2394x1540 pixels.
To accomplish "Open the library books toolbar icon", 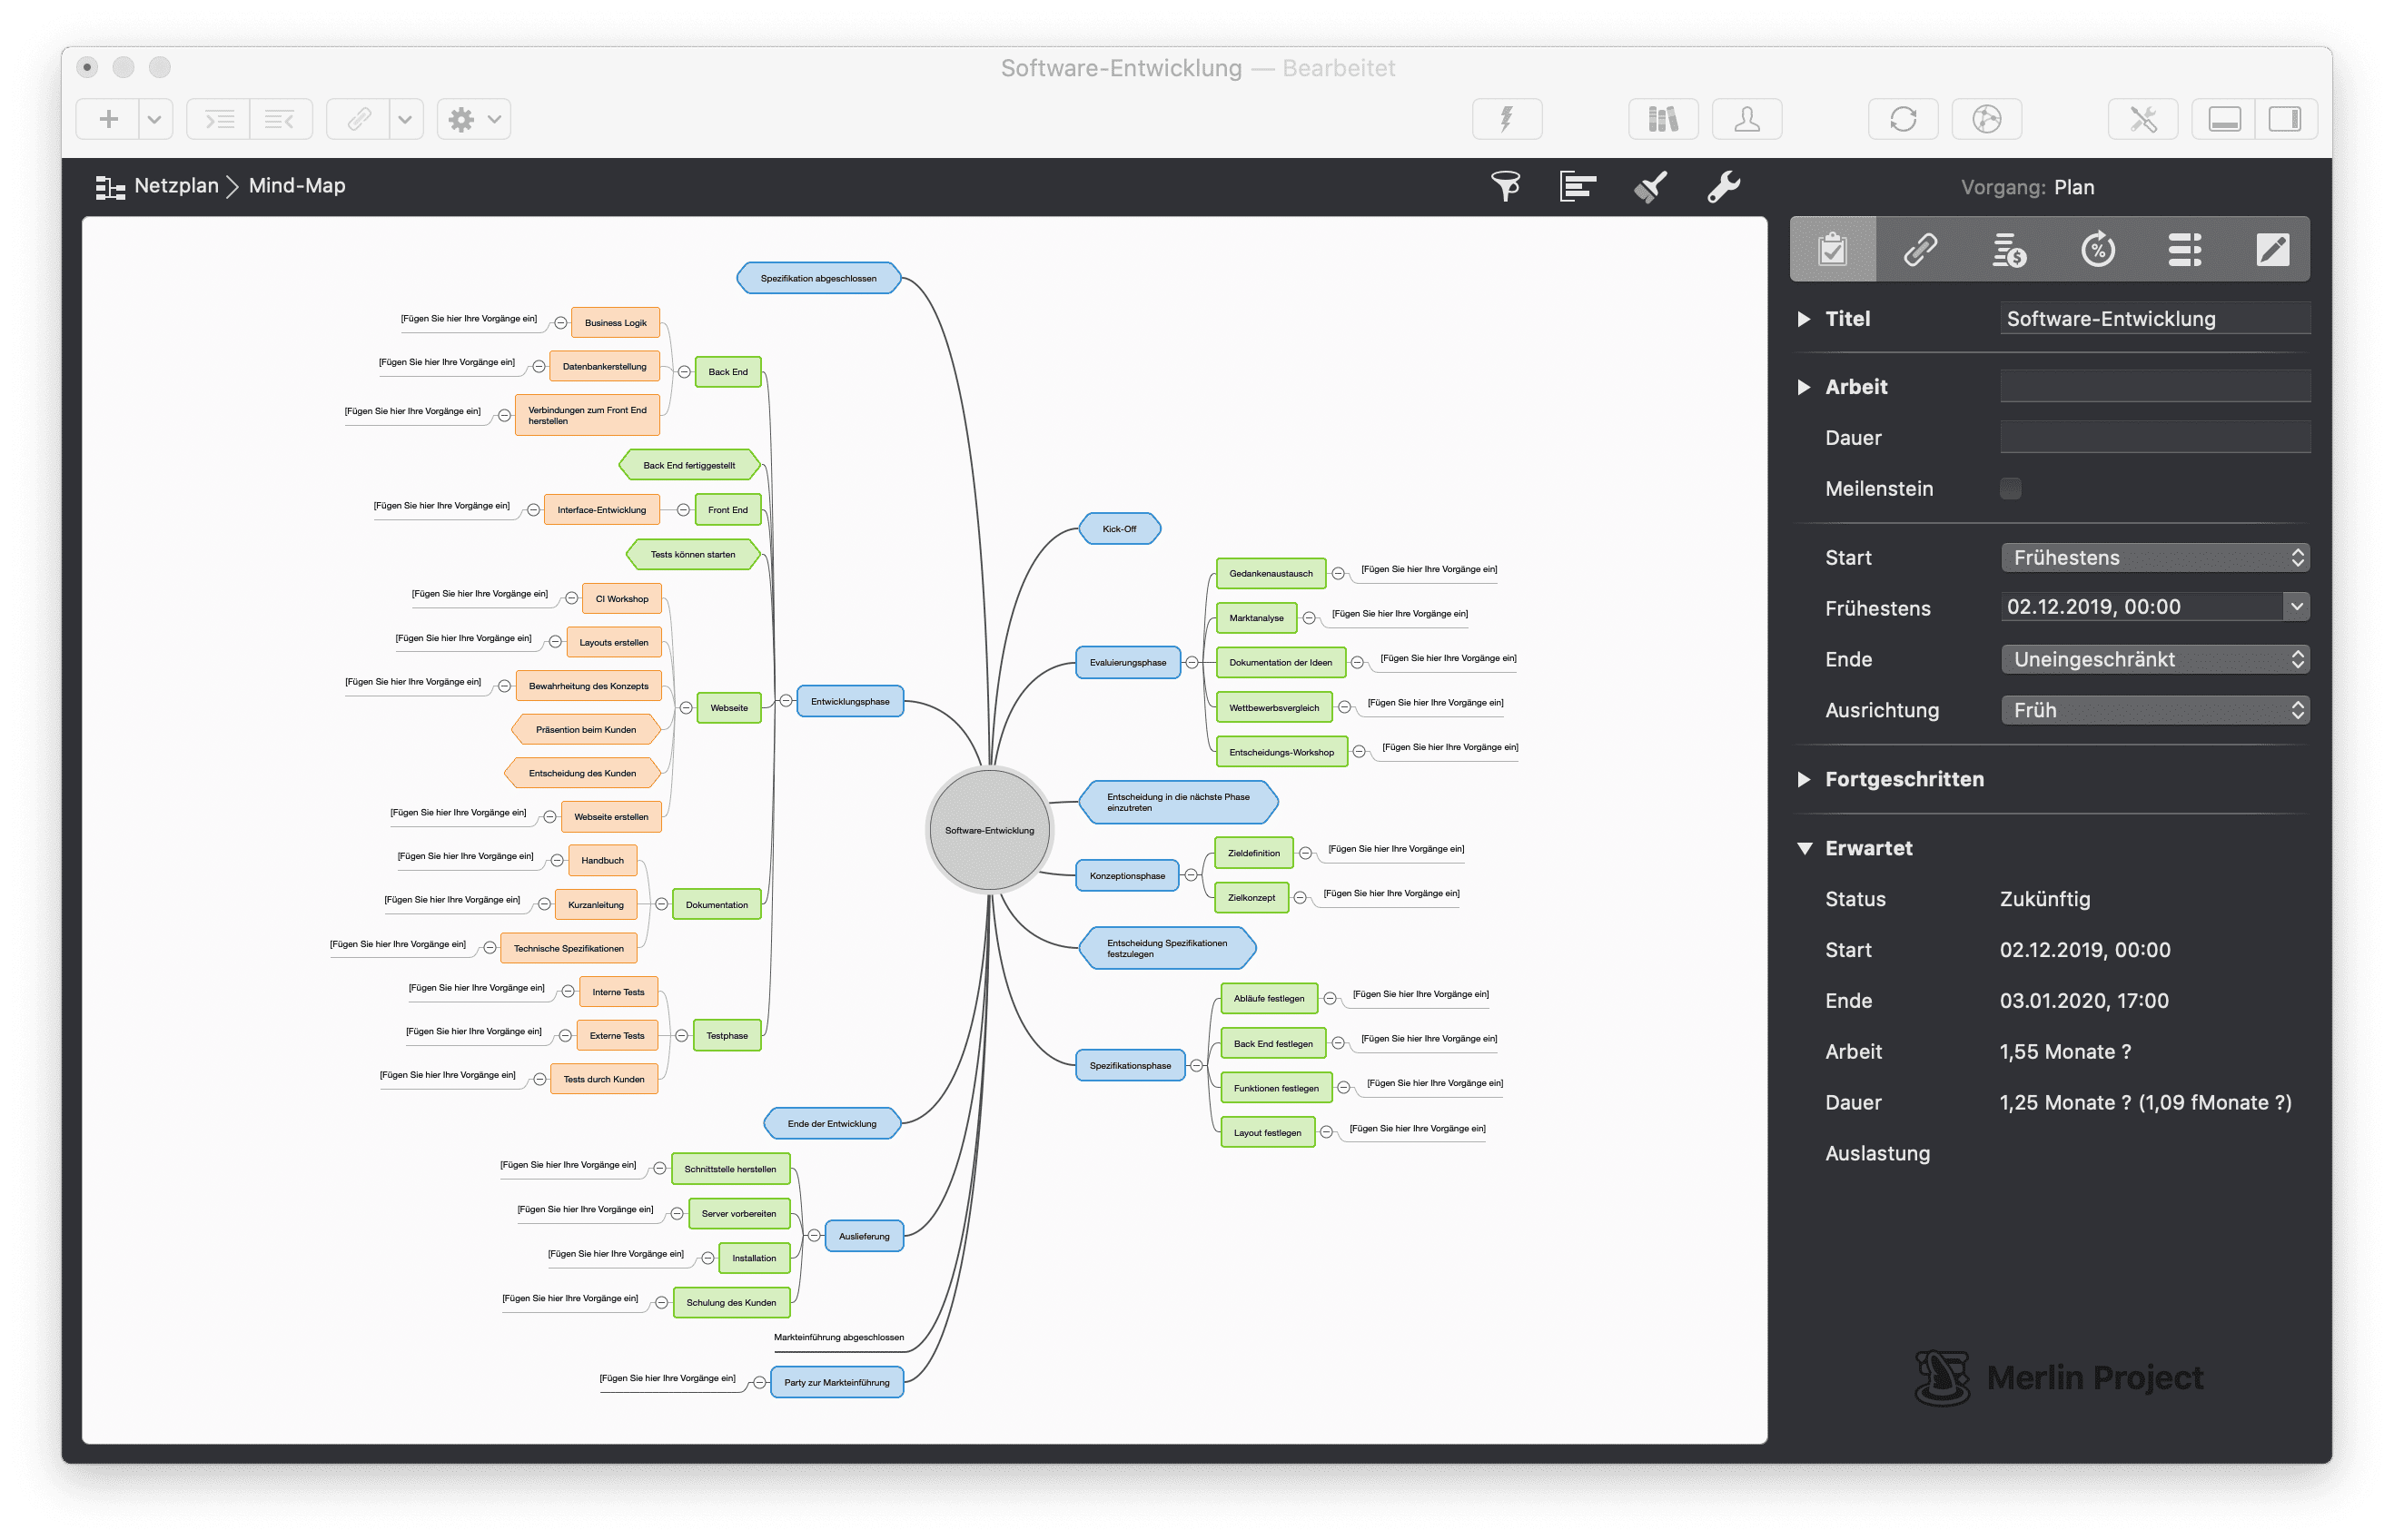I will tap(1662, 119).
